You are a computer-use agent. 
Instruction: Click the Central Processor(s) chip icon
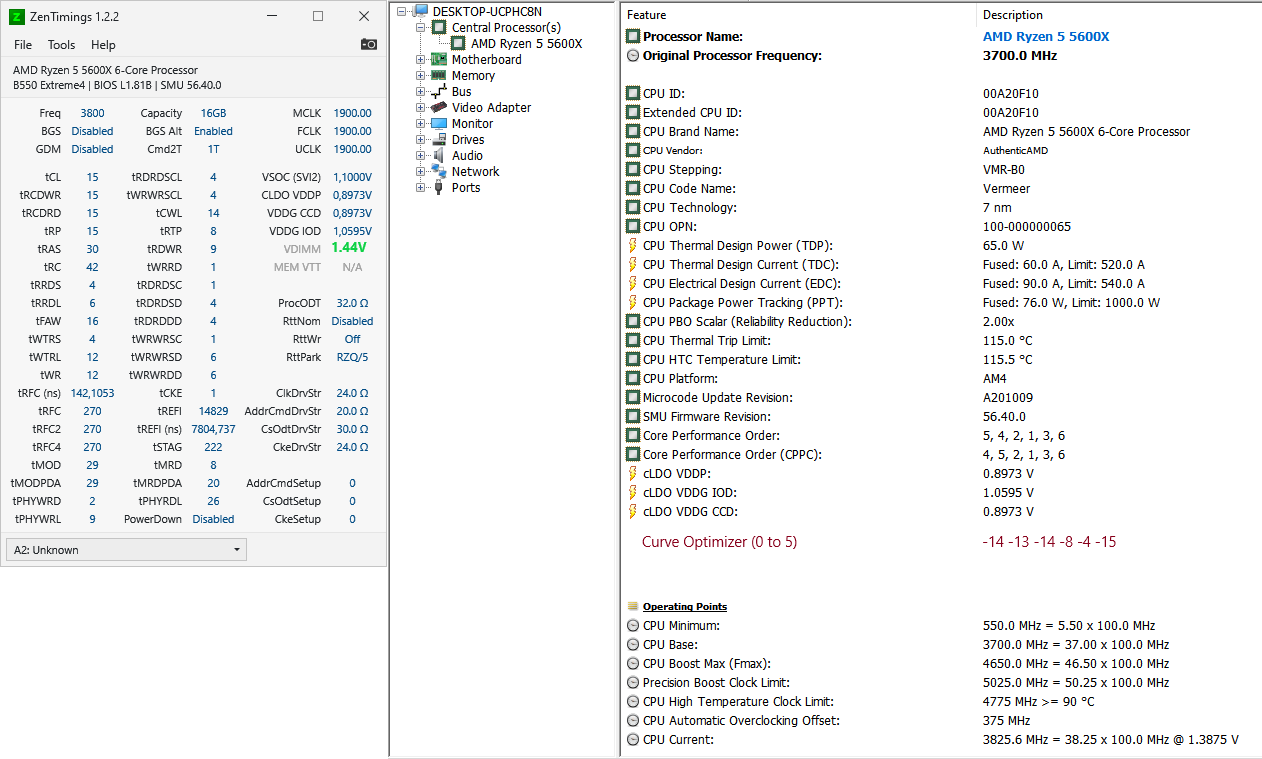coord(439,27)
